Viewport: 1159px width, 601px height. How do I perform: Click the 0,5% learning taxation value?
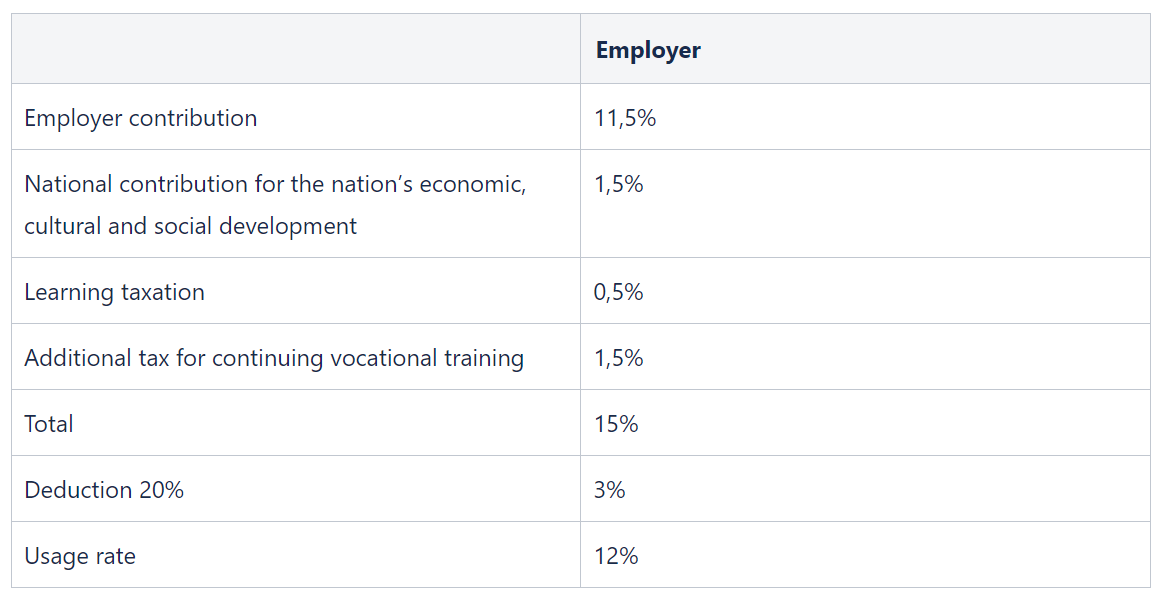coord(619,292)
